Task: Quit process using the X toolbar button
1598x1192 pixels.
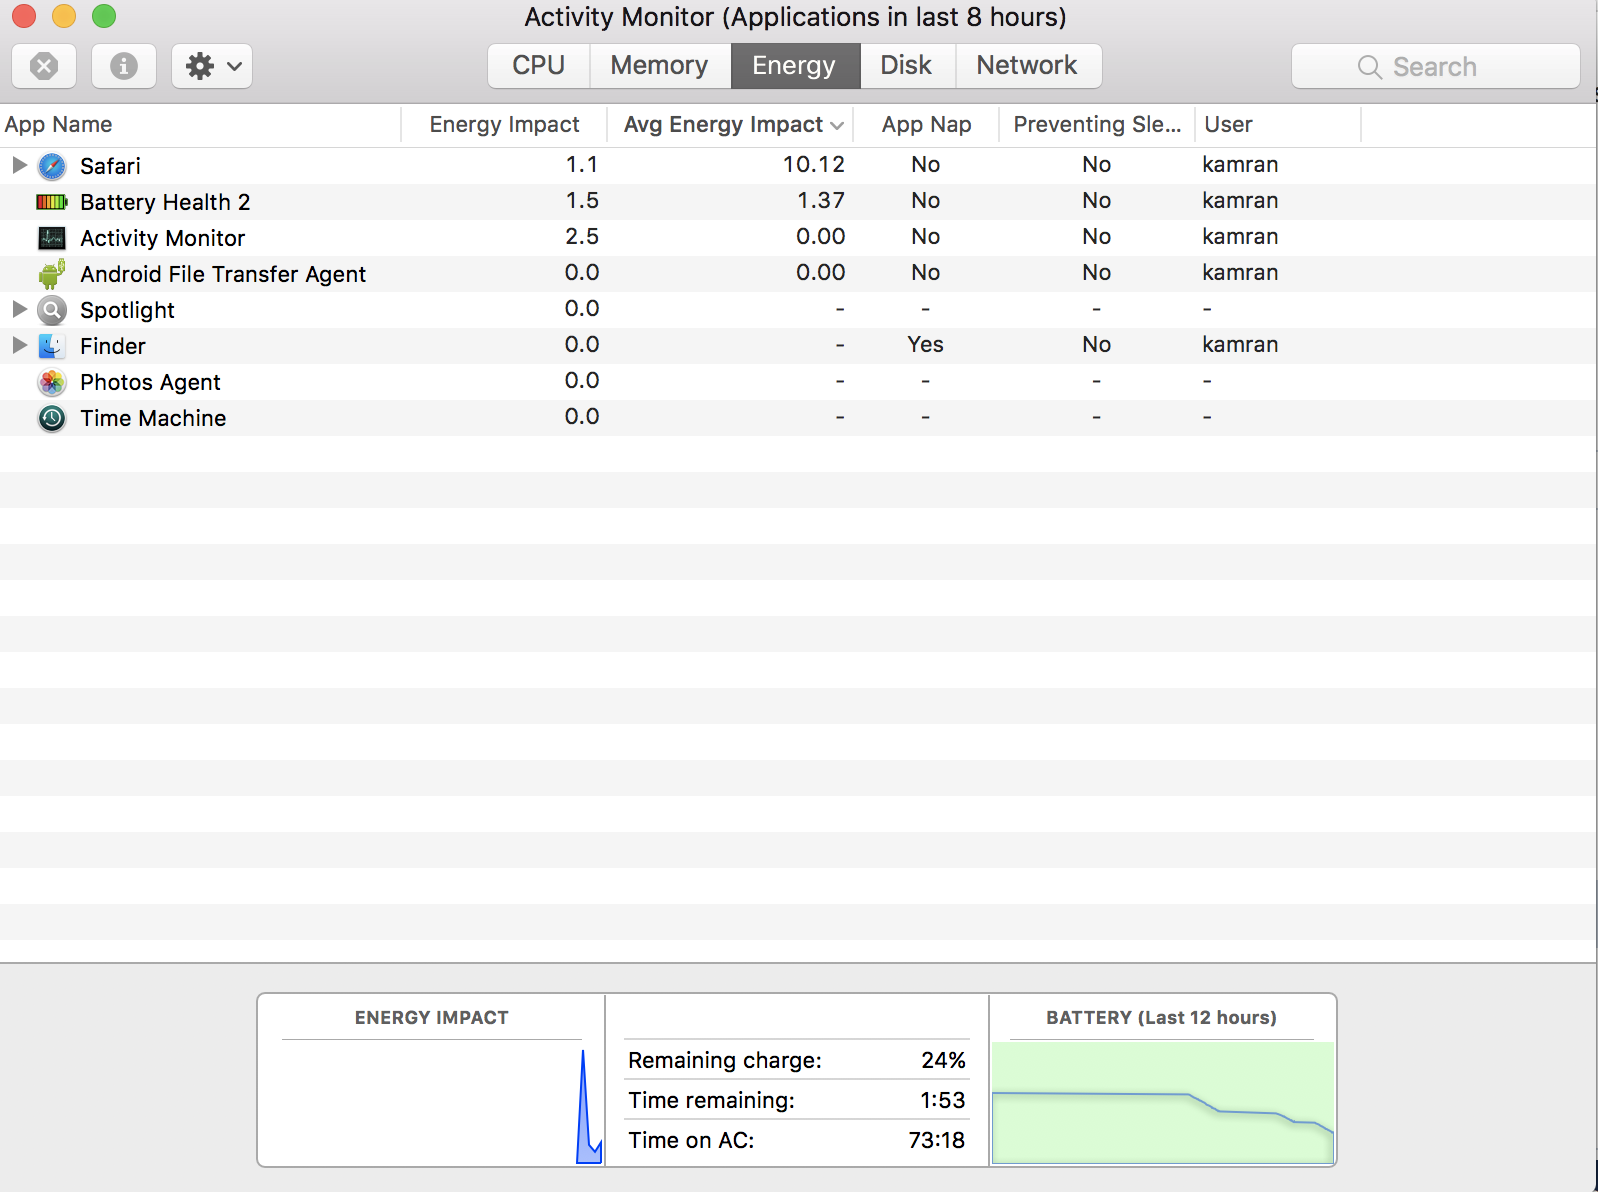Action: tap(44, 66)
